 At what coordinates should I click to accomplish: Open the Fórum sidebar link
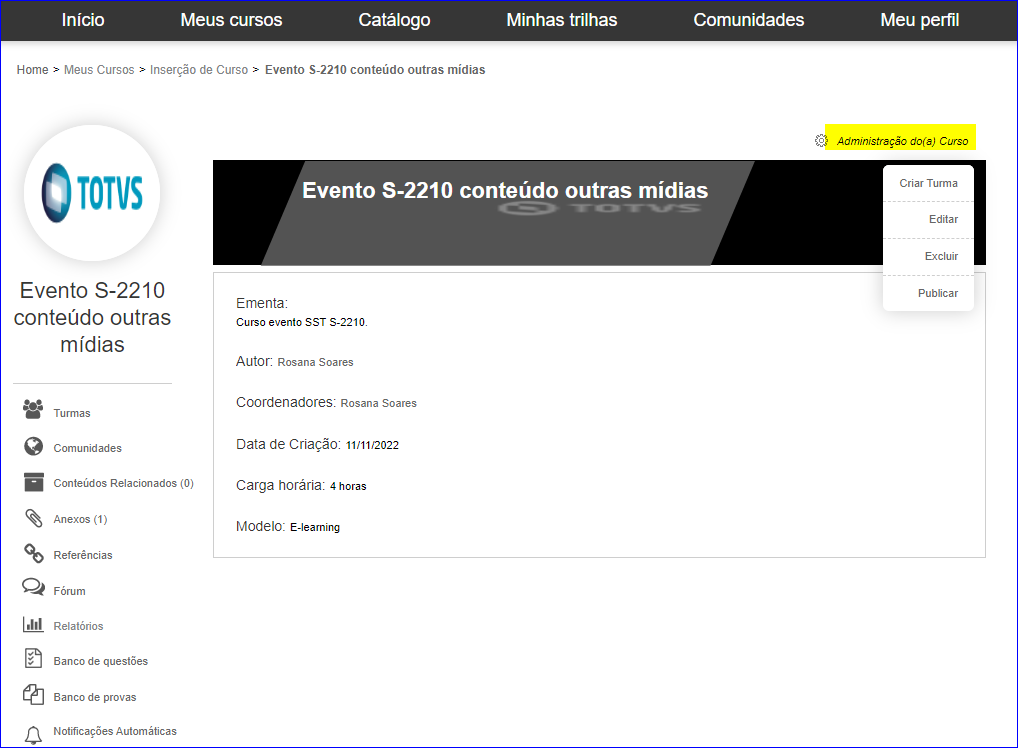tap(69, 591)
